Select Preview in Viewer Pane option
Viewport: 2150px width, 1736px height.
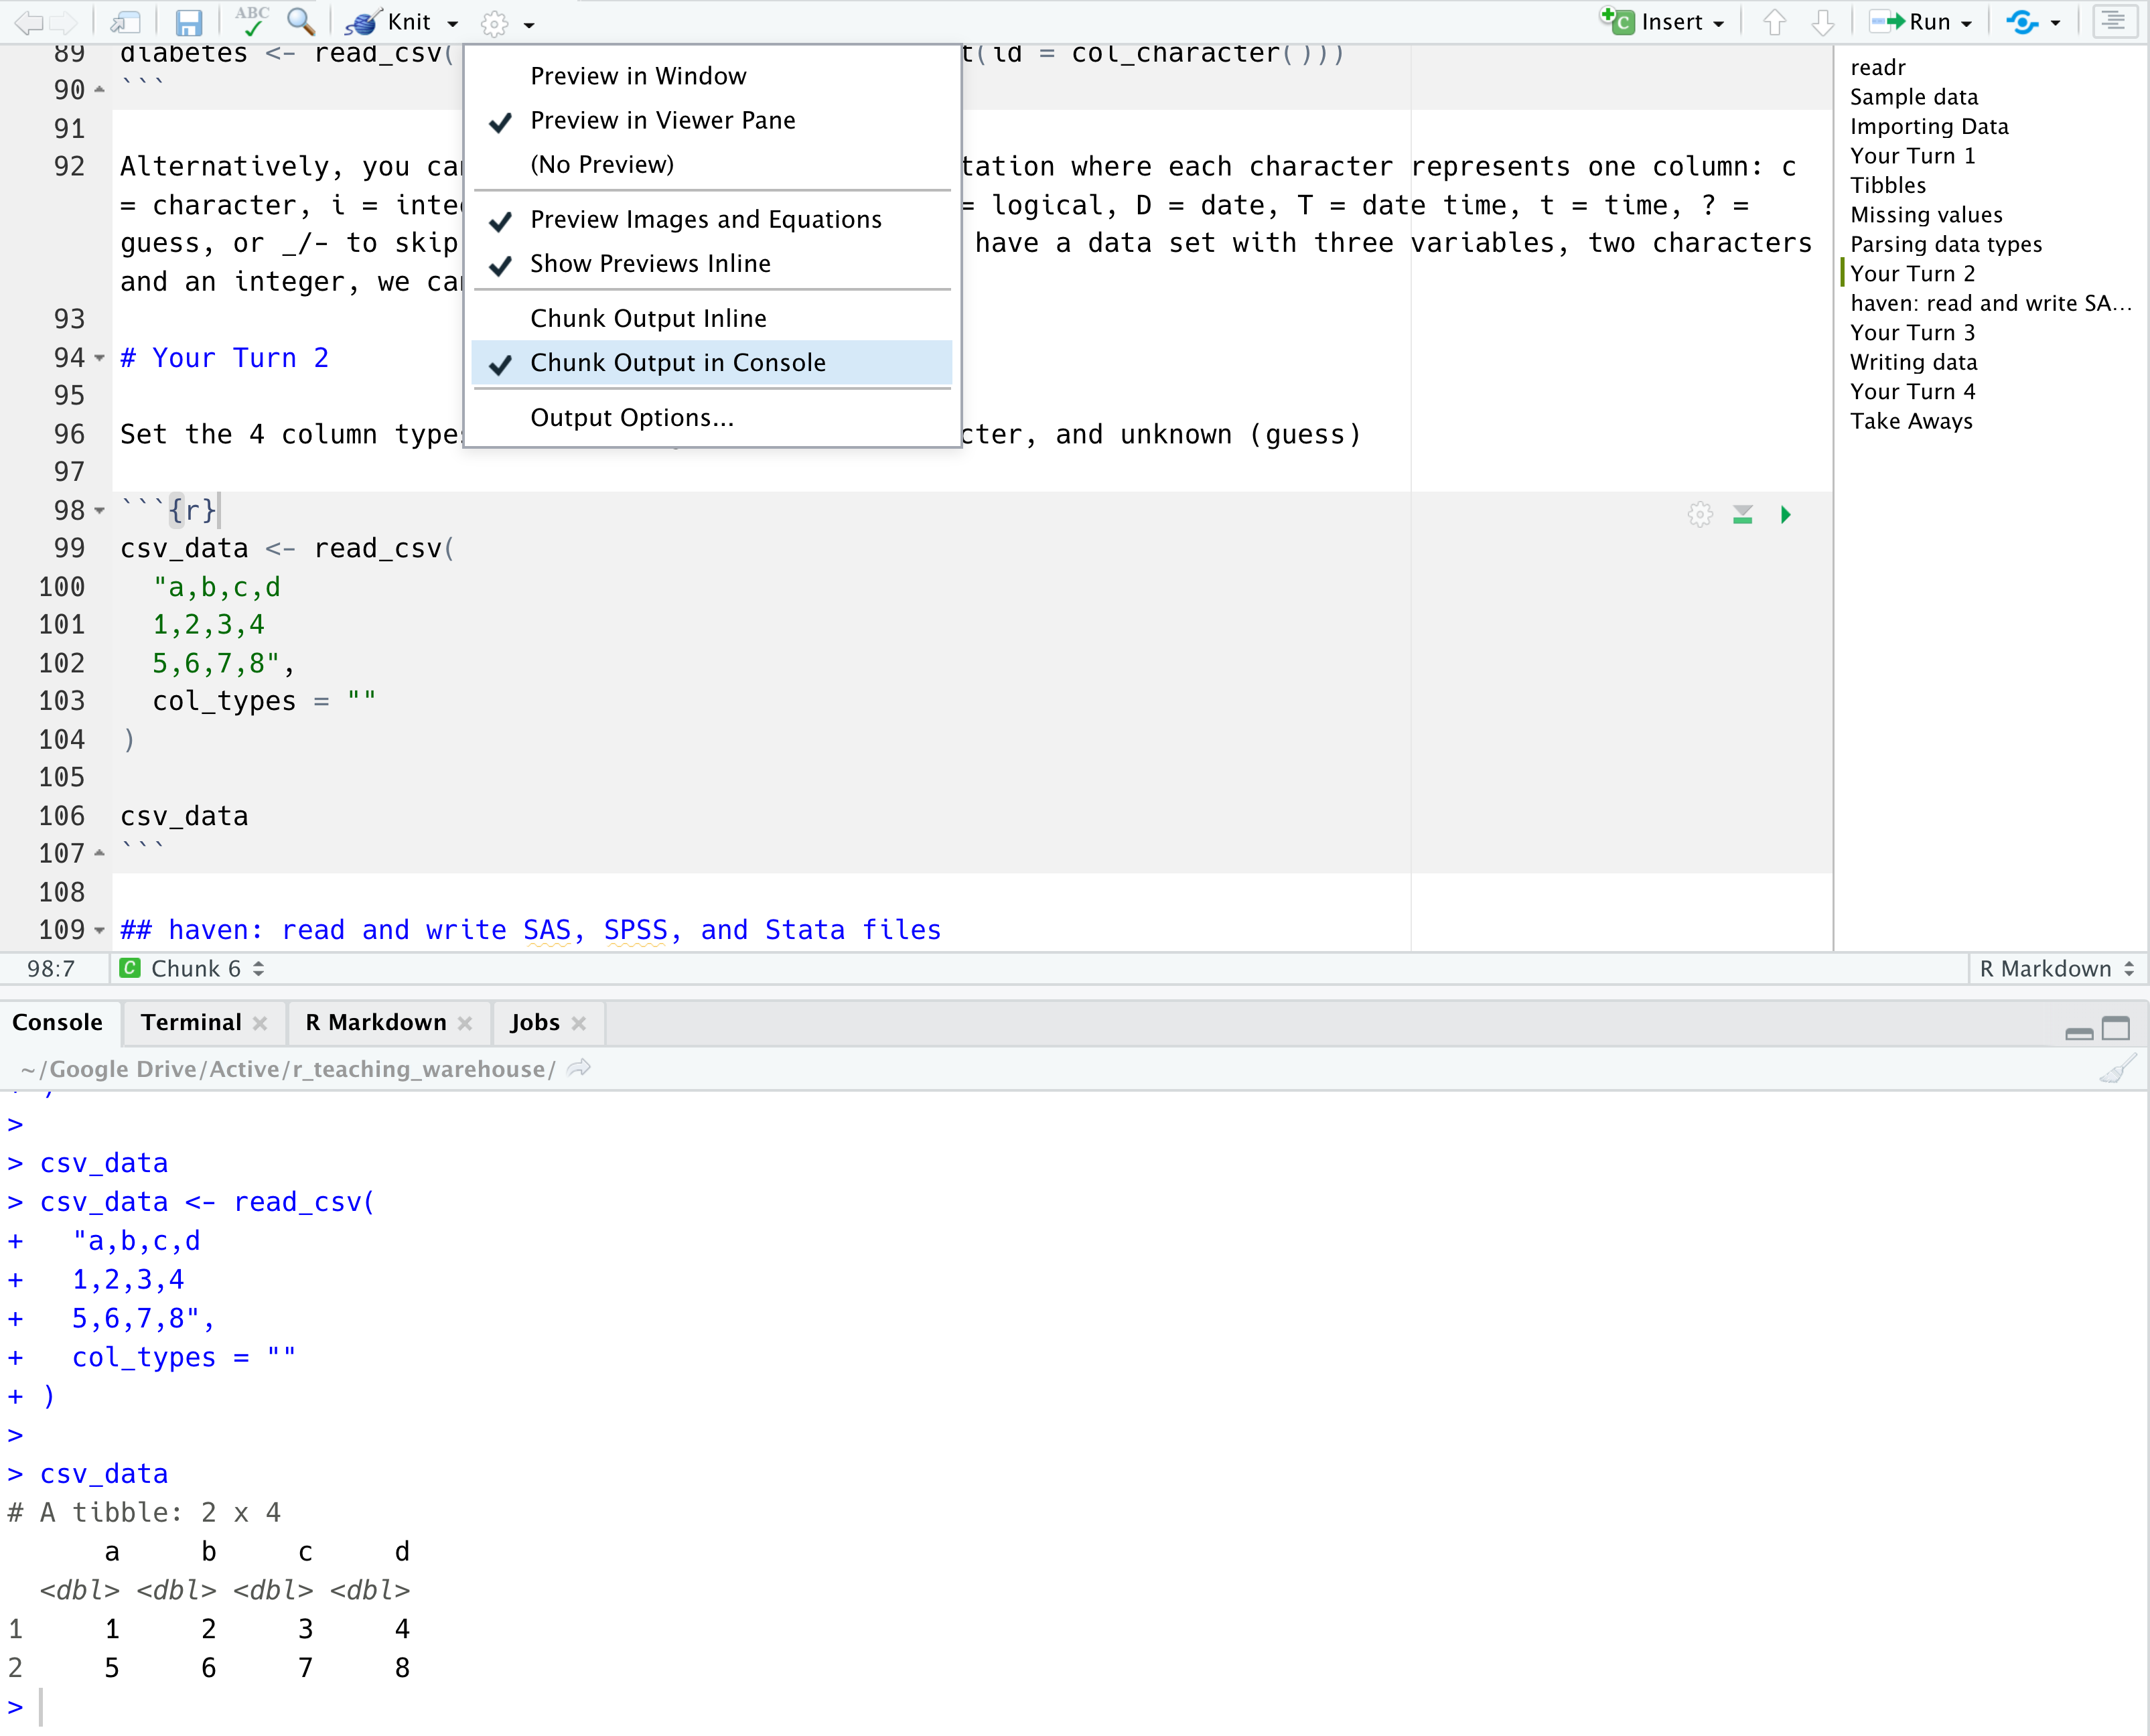[711, 120]
